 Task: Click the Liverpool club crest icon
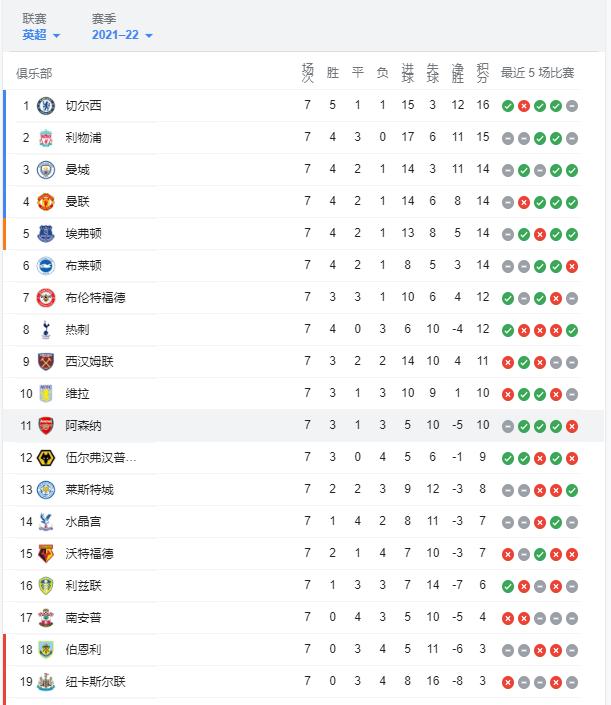pos(45,138)
